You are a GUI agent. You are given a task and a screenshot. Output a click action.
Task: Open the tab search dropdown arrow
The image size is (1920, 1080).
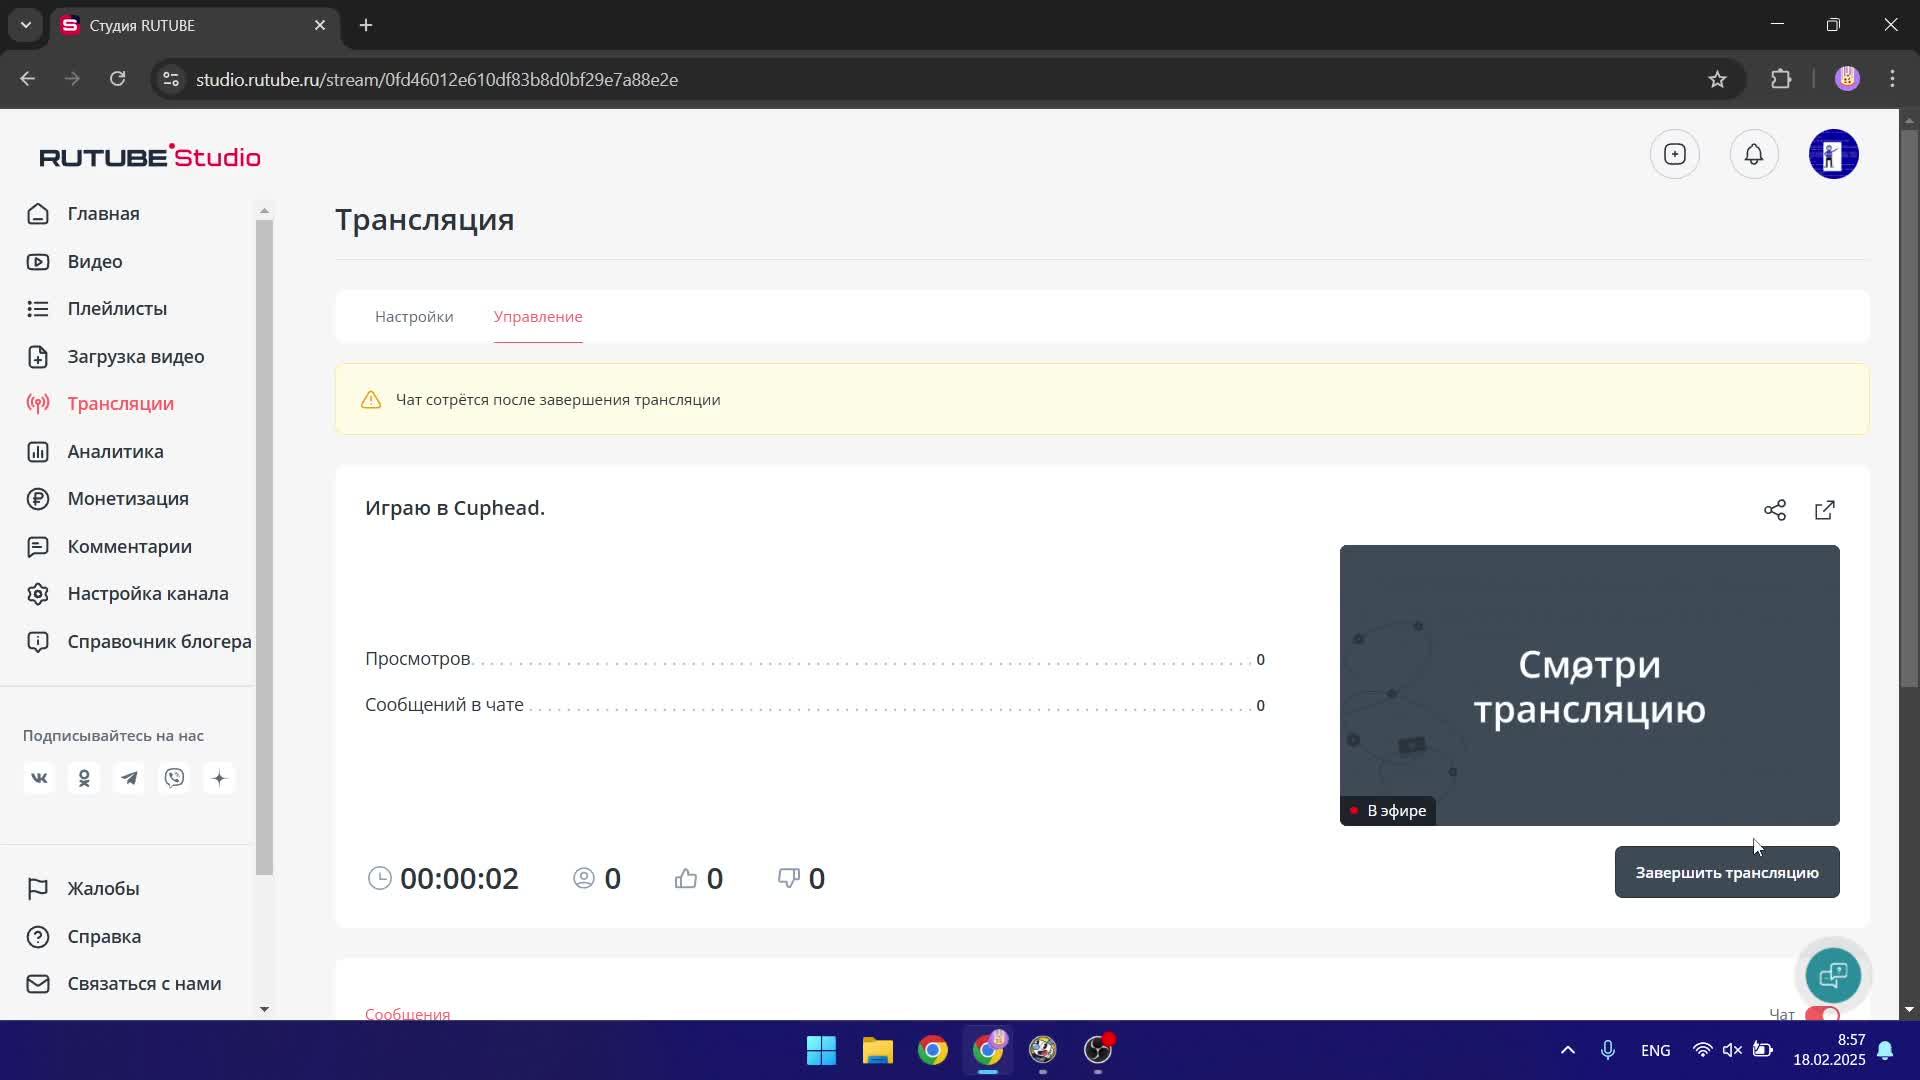[26, 25]
